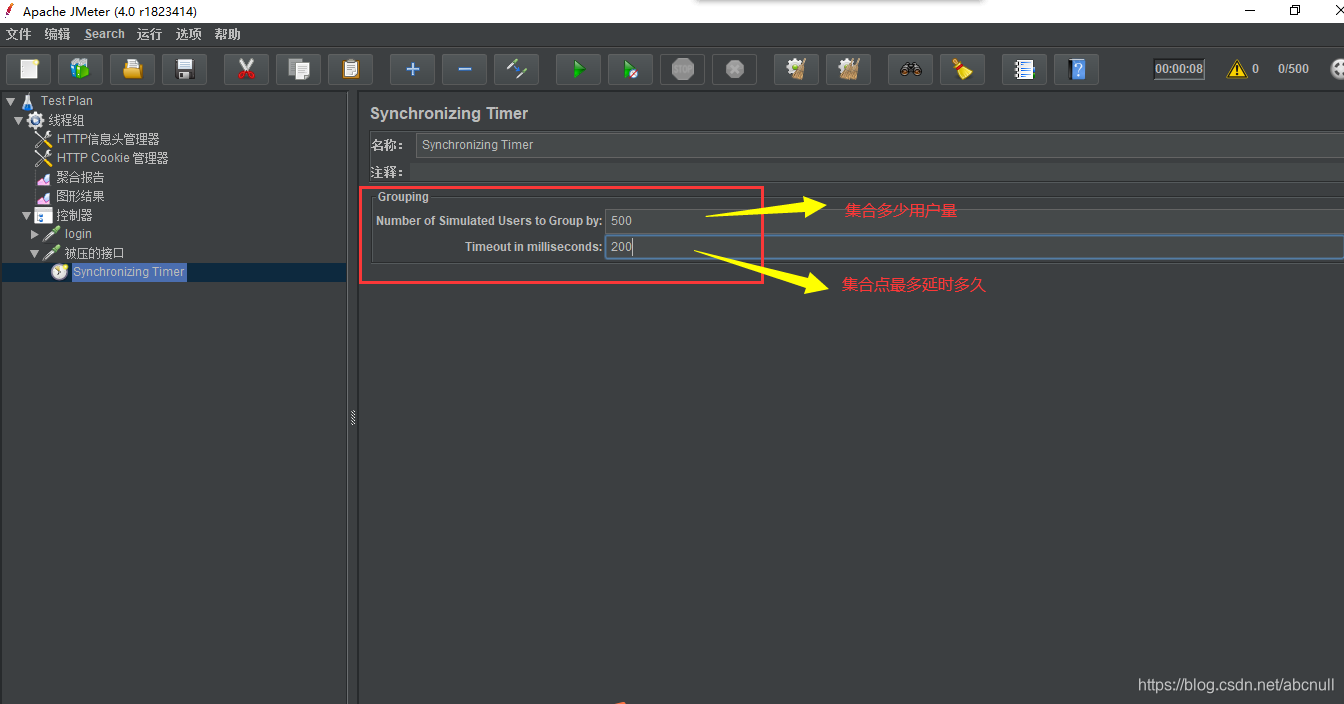Open the Templates icon in toolbar
This screenshot has height=704, width=1344.
tap(80, 69)
